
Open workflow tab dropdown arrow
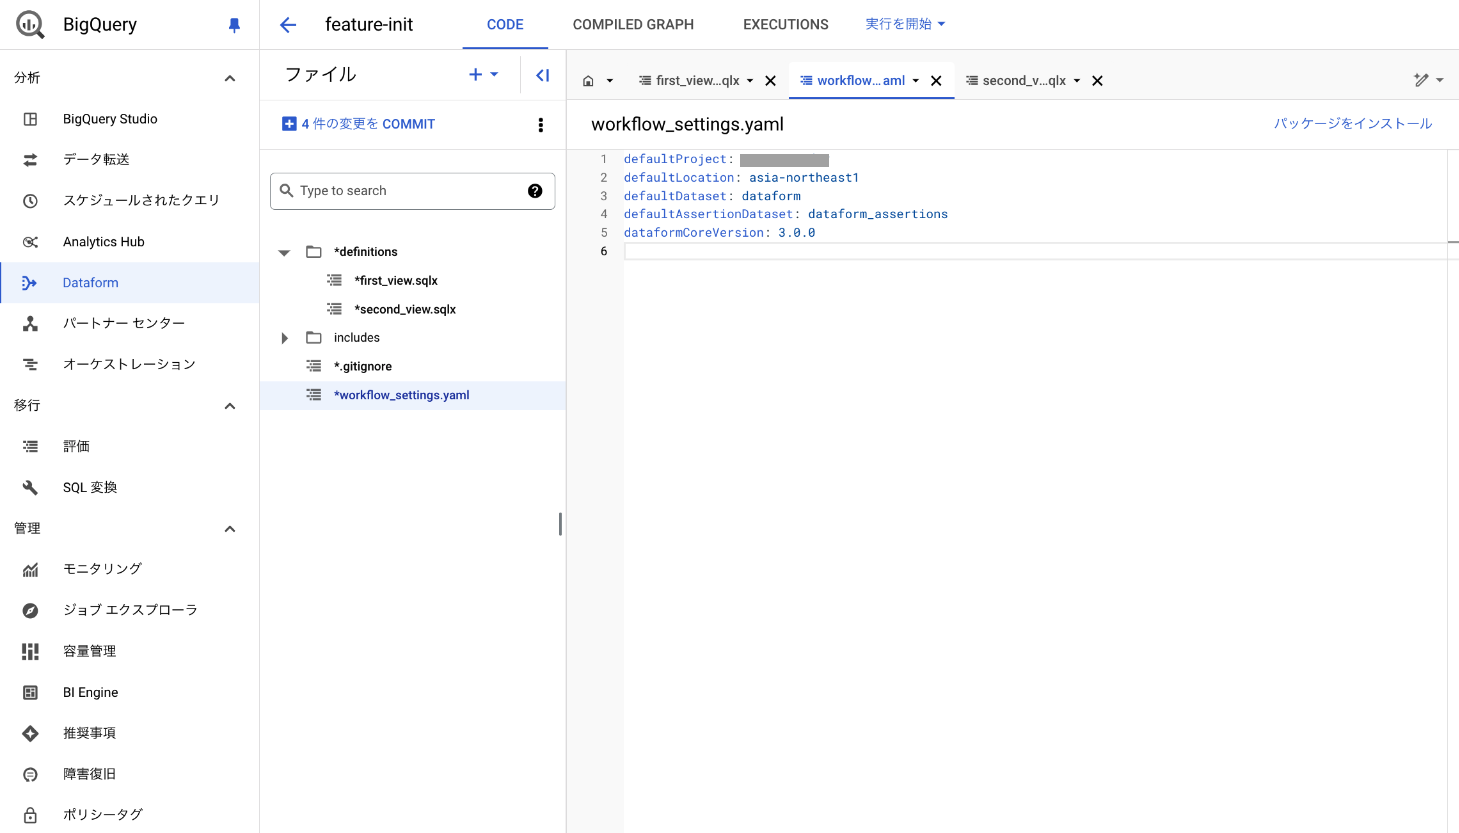pos(915,81)
